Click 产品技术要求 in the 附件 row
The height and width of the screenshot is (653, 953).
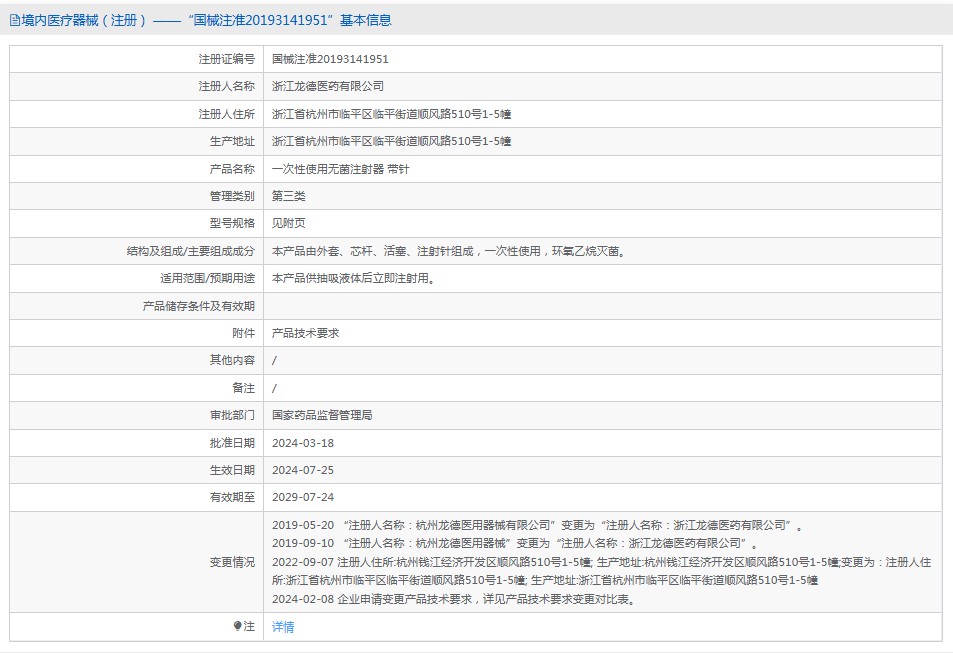(x=305, y=333)
